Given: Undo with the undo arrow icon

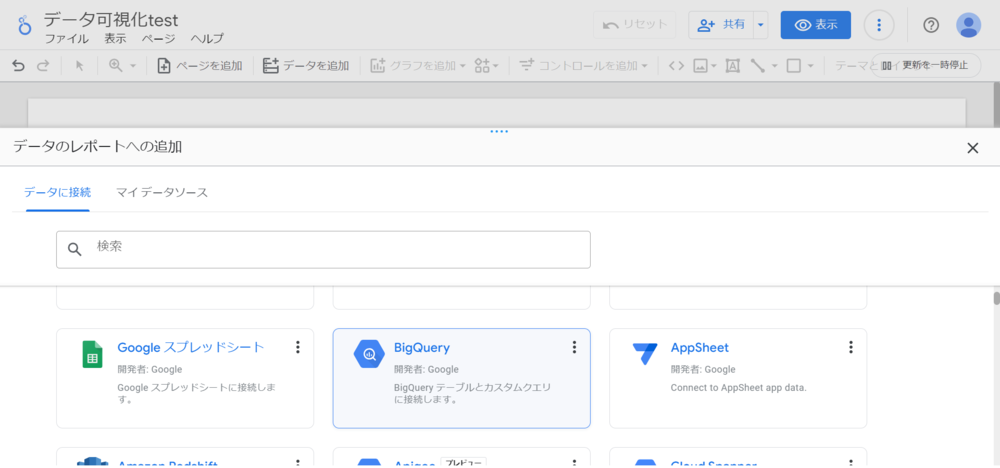Looking at the screenshot, I should [x=18, y=66].
